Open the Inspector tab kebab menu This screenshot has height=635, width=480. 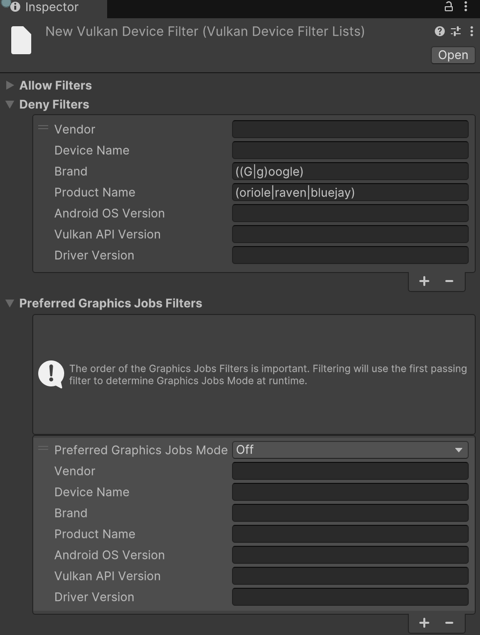point(466,6)
